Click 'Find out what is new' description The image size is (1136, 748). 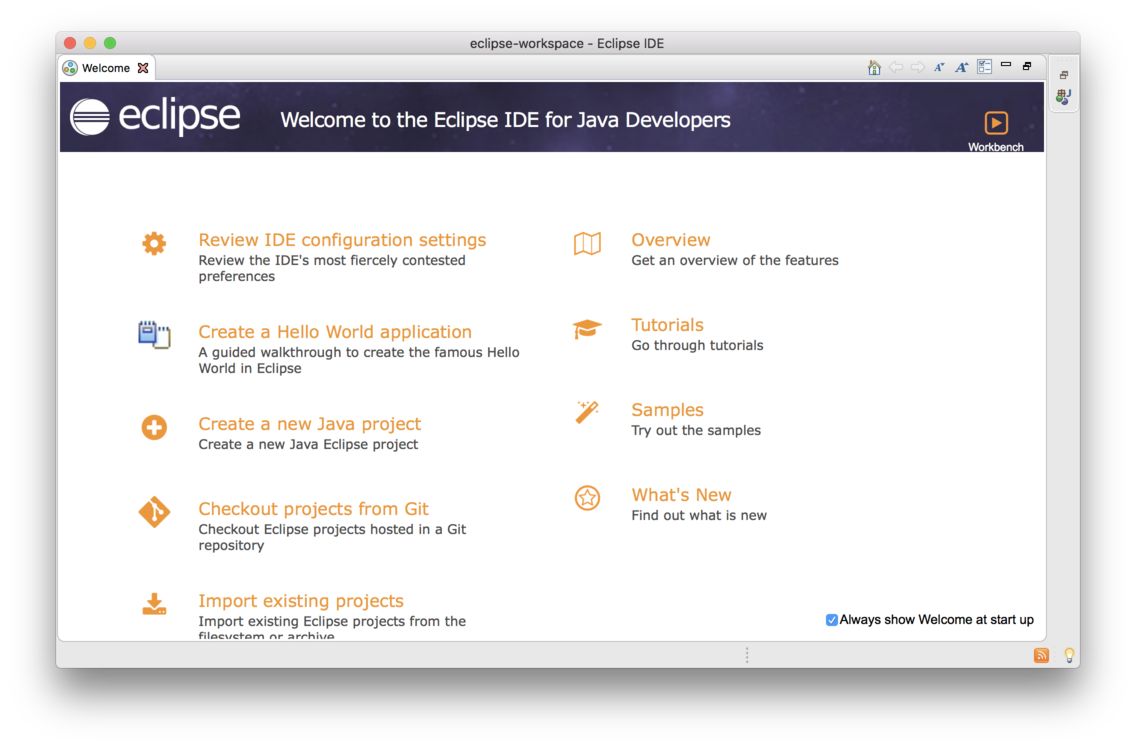click(x=698, y=515)
